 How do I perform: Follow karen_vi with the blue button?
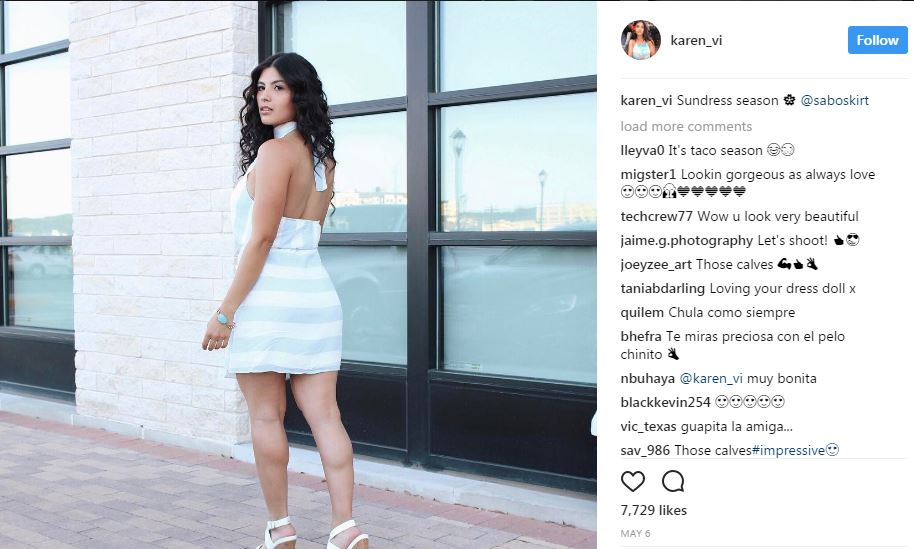coord(877,40)
